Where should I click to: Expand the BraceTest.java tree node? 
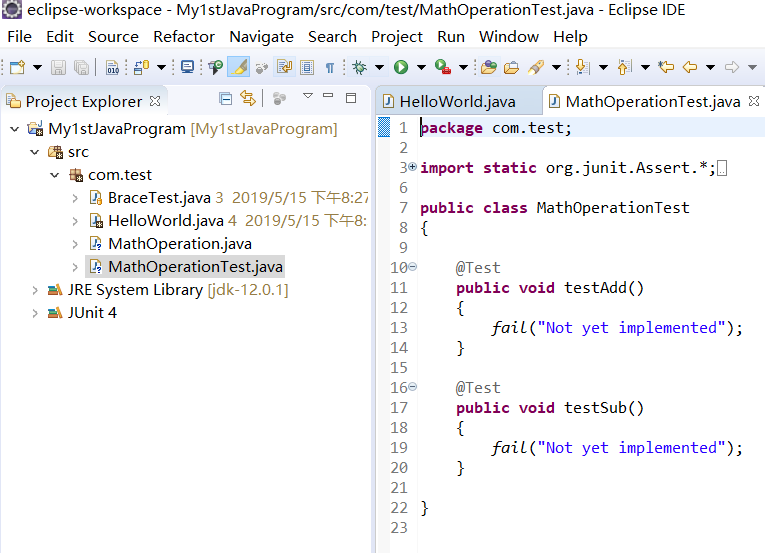pyautogui.click(x=75, y=198)
